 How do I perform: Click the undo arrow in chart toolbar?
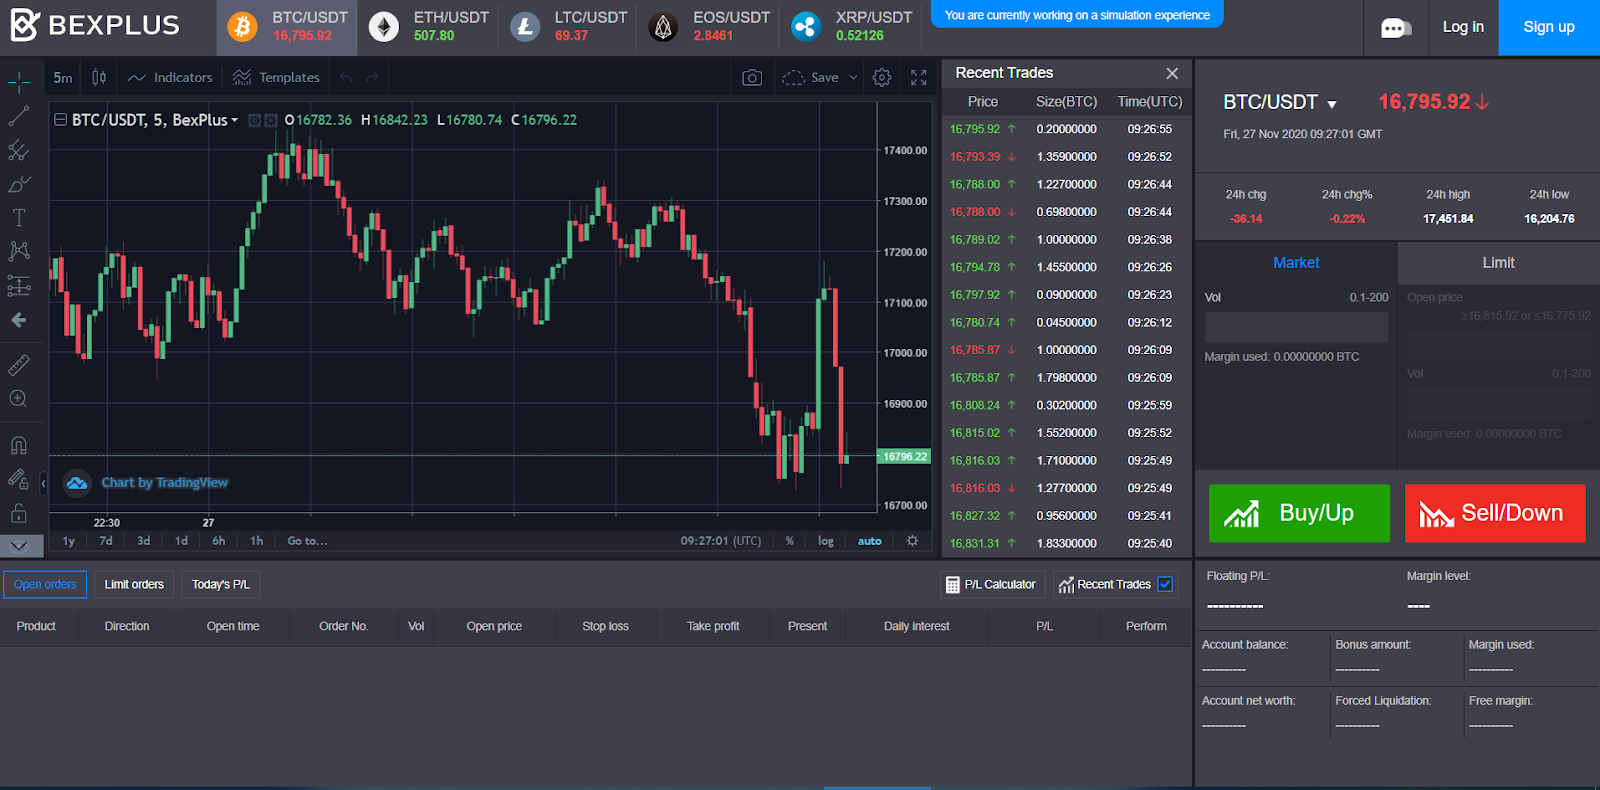tap(346, 77)
